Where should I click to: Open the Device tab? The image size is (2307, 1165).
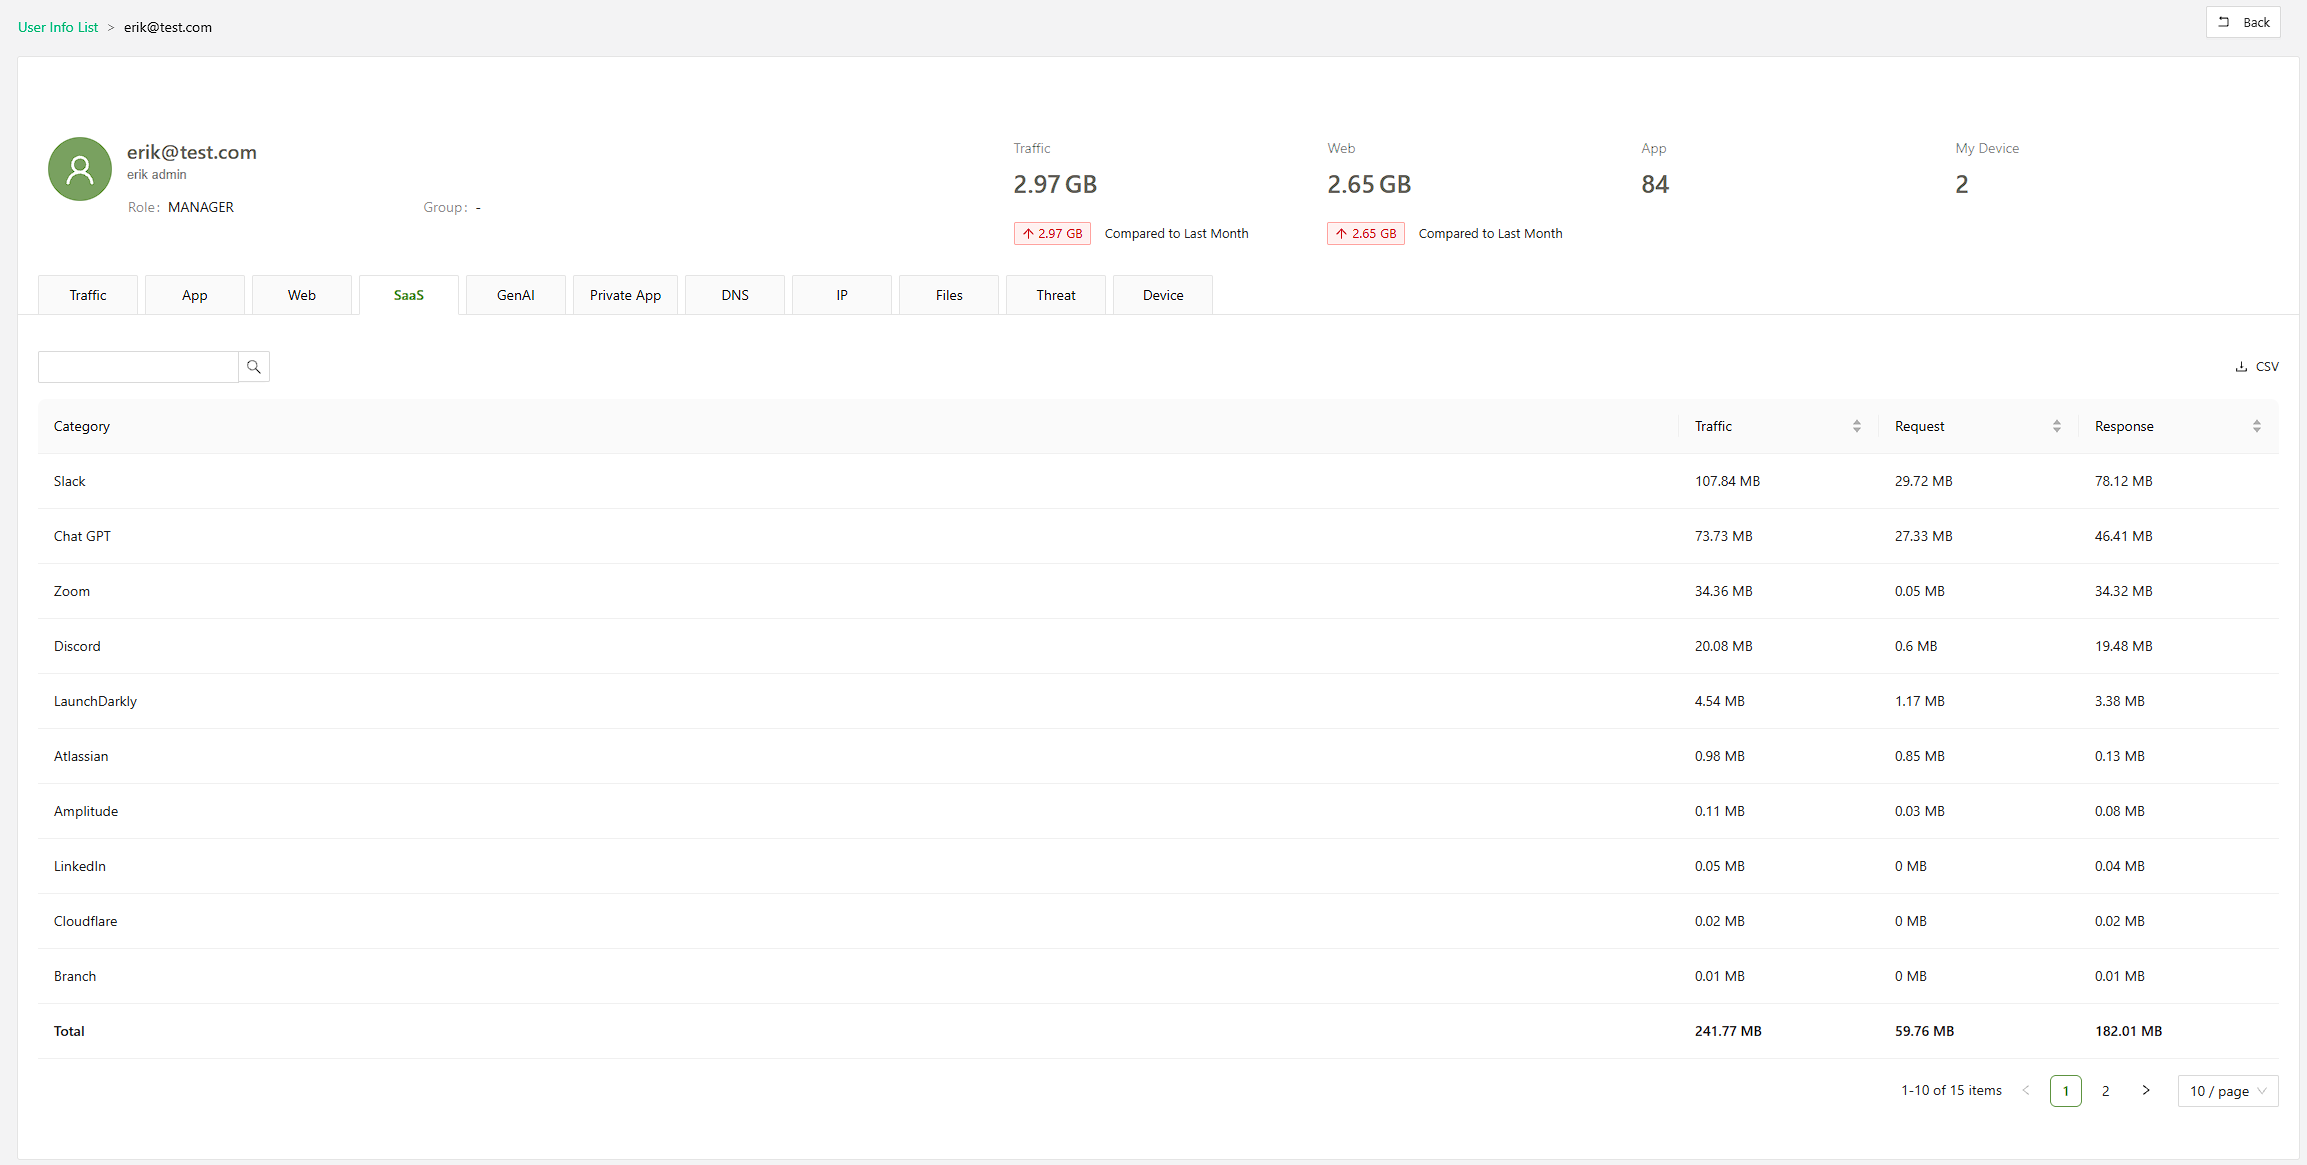point(1162,295)
